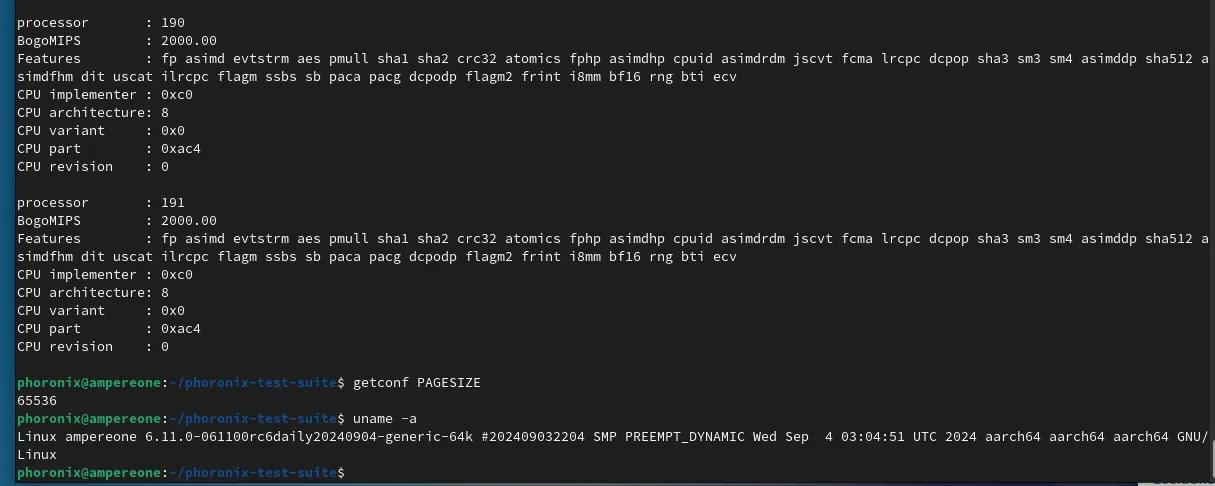
Task: Click the BogoMIPS value under processor 190
Action: 182,40
